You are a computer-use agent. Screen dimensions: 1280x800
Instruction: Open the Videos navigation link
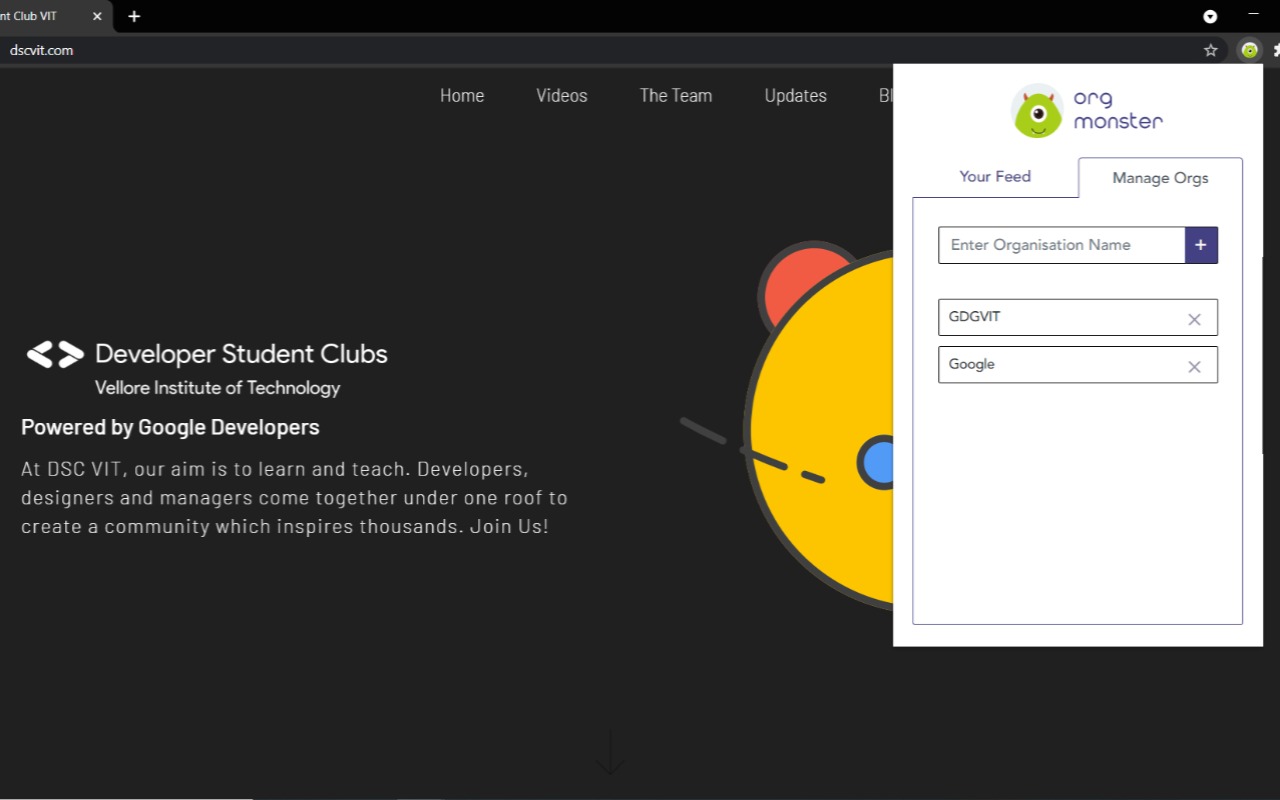[562, 96]
